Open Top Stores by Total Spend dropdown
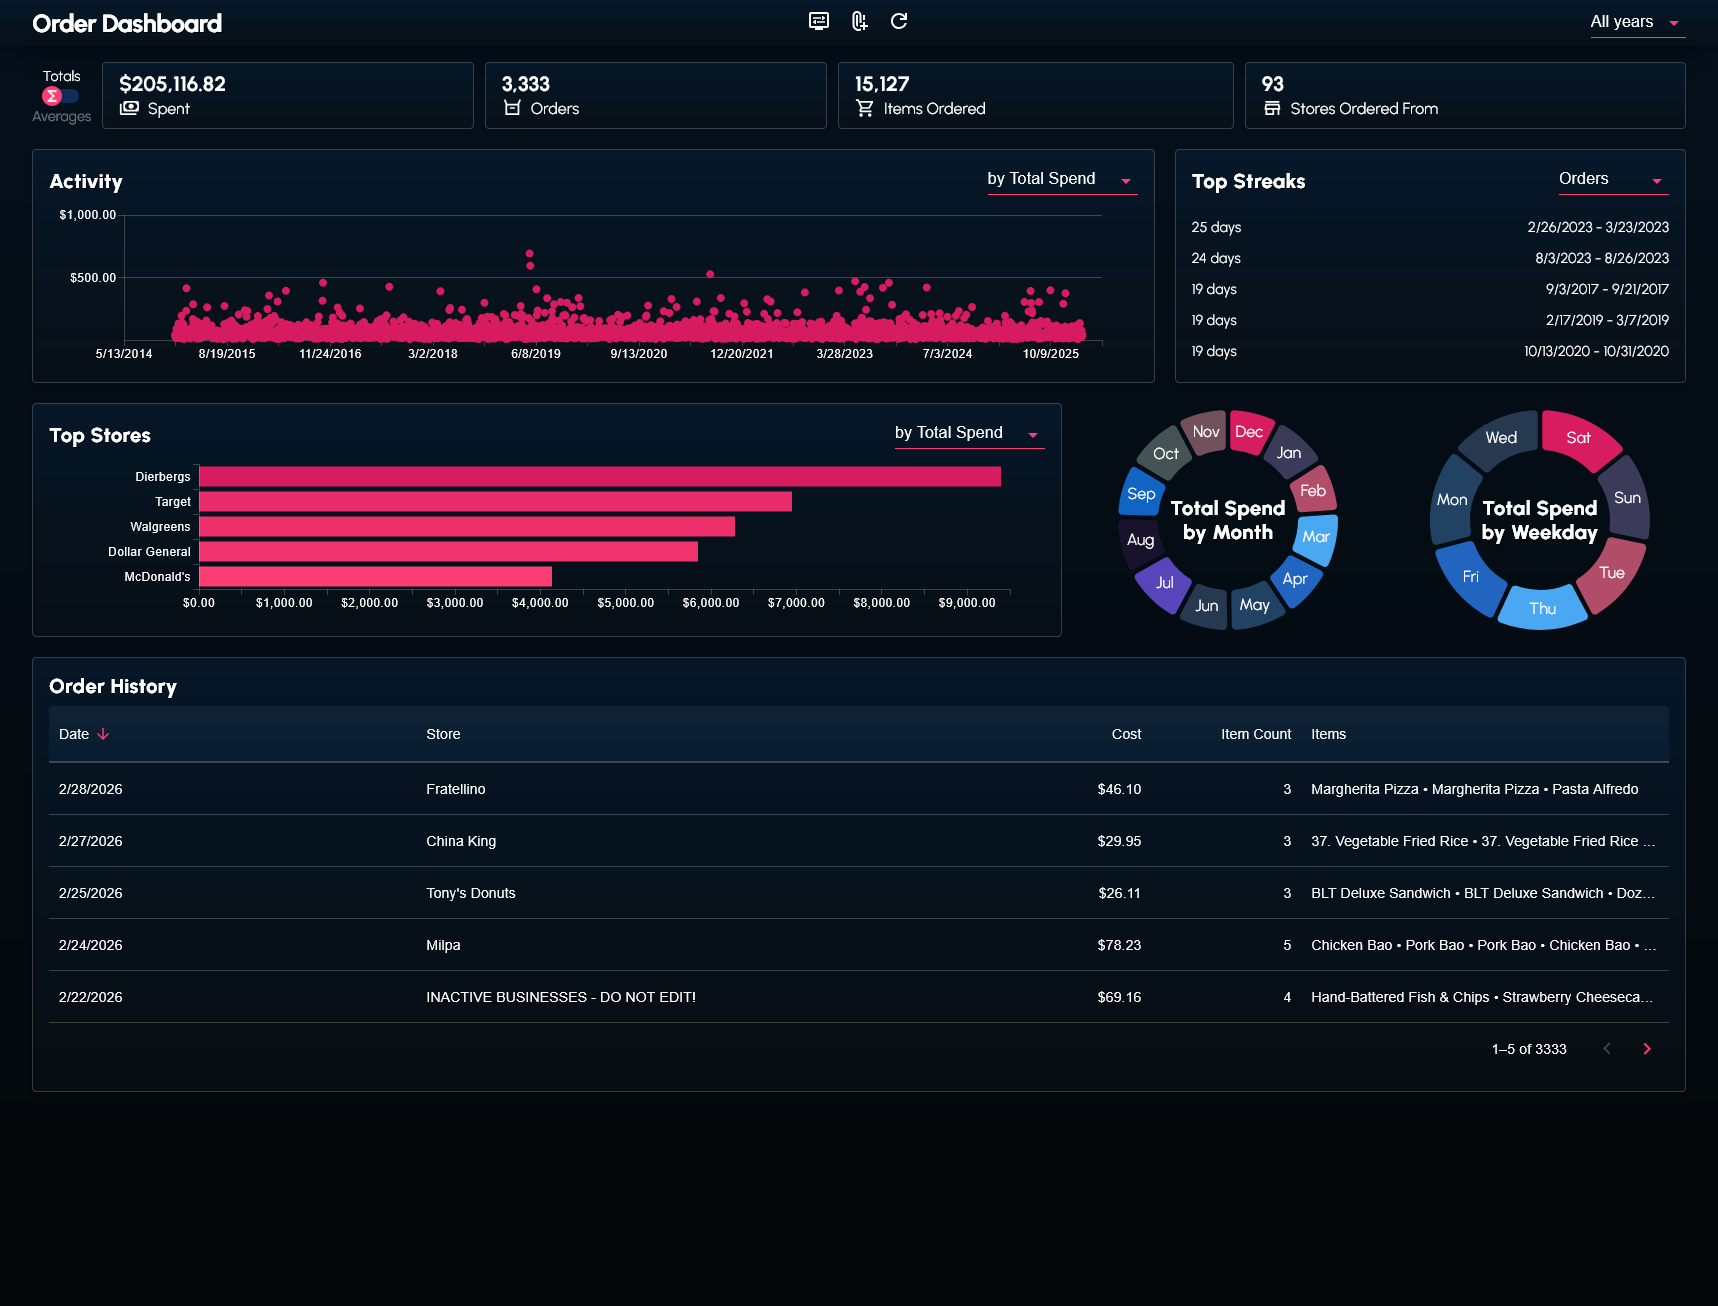This screenshot has height=1306, width=1718. (x=968, y=433)
